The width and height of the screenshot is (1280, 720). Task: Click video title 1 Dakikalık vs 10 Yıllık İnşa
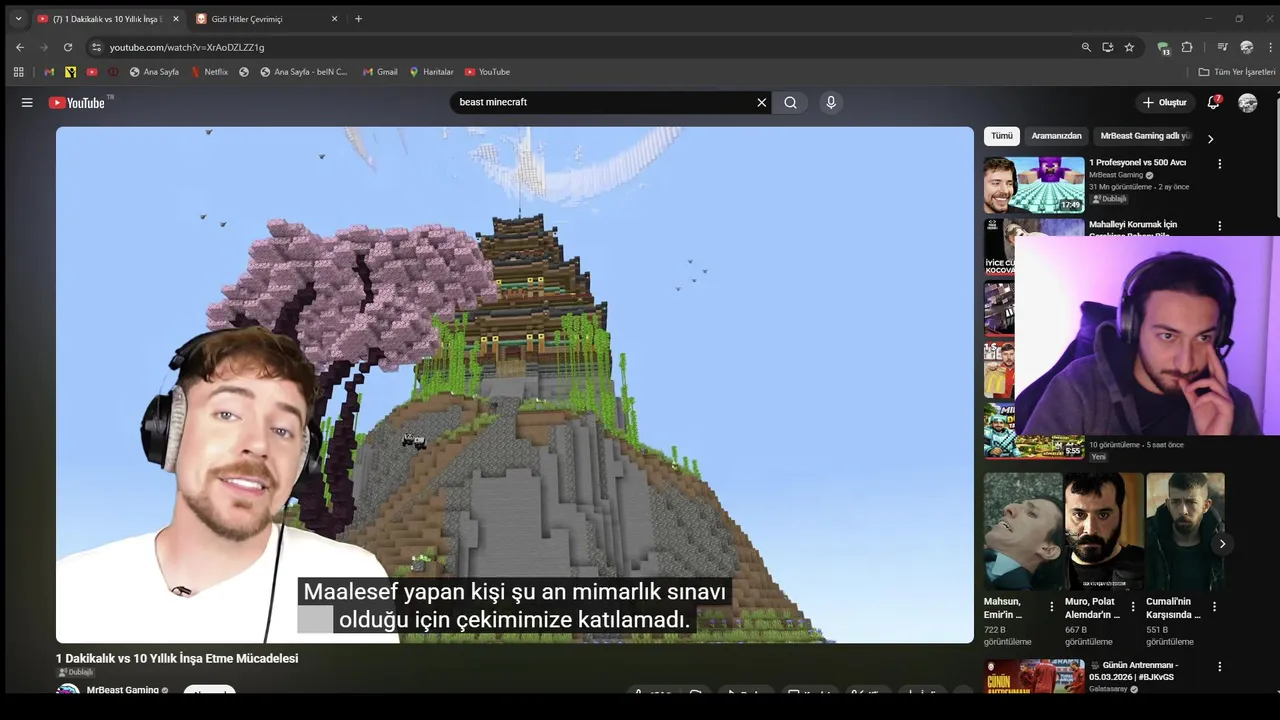[177, 659]
